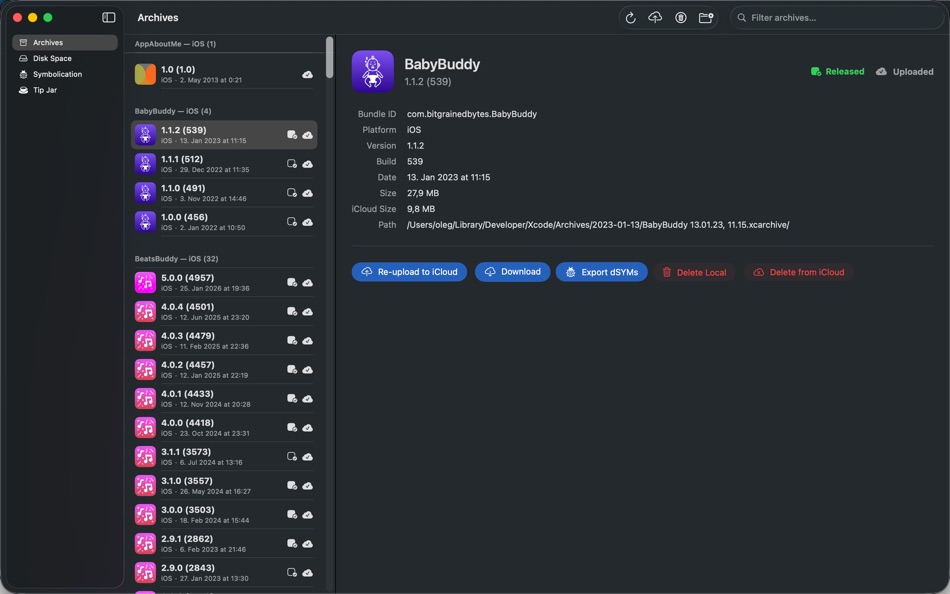Select the BeatsBuddy 3.0.0 (3503) archive

224,515
